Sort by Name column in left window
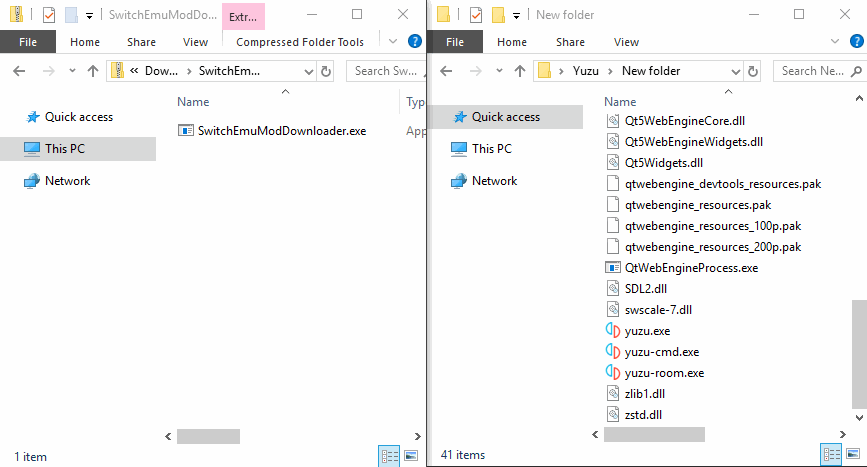The image size is (867, 467). [193, 102]
